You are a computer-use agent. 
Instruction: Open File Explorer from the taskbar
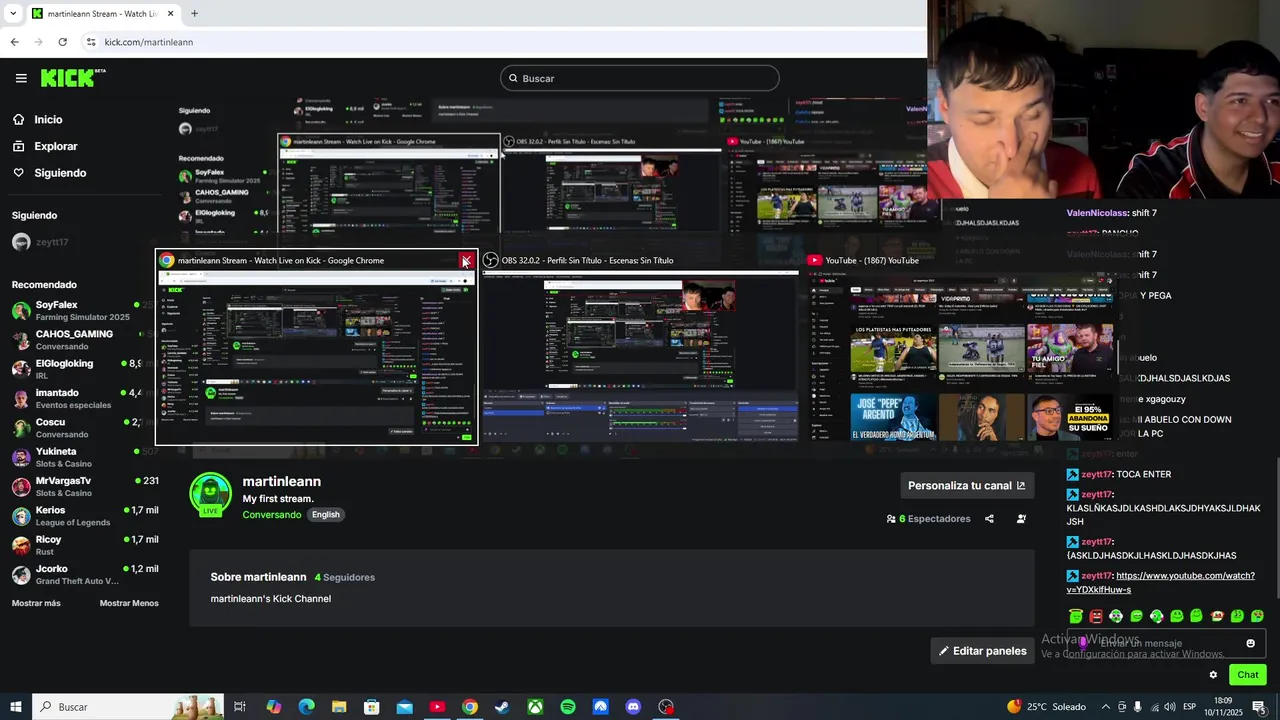(x=339, y=707)
